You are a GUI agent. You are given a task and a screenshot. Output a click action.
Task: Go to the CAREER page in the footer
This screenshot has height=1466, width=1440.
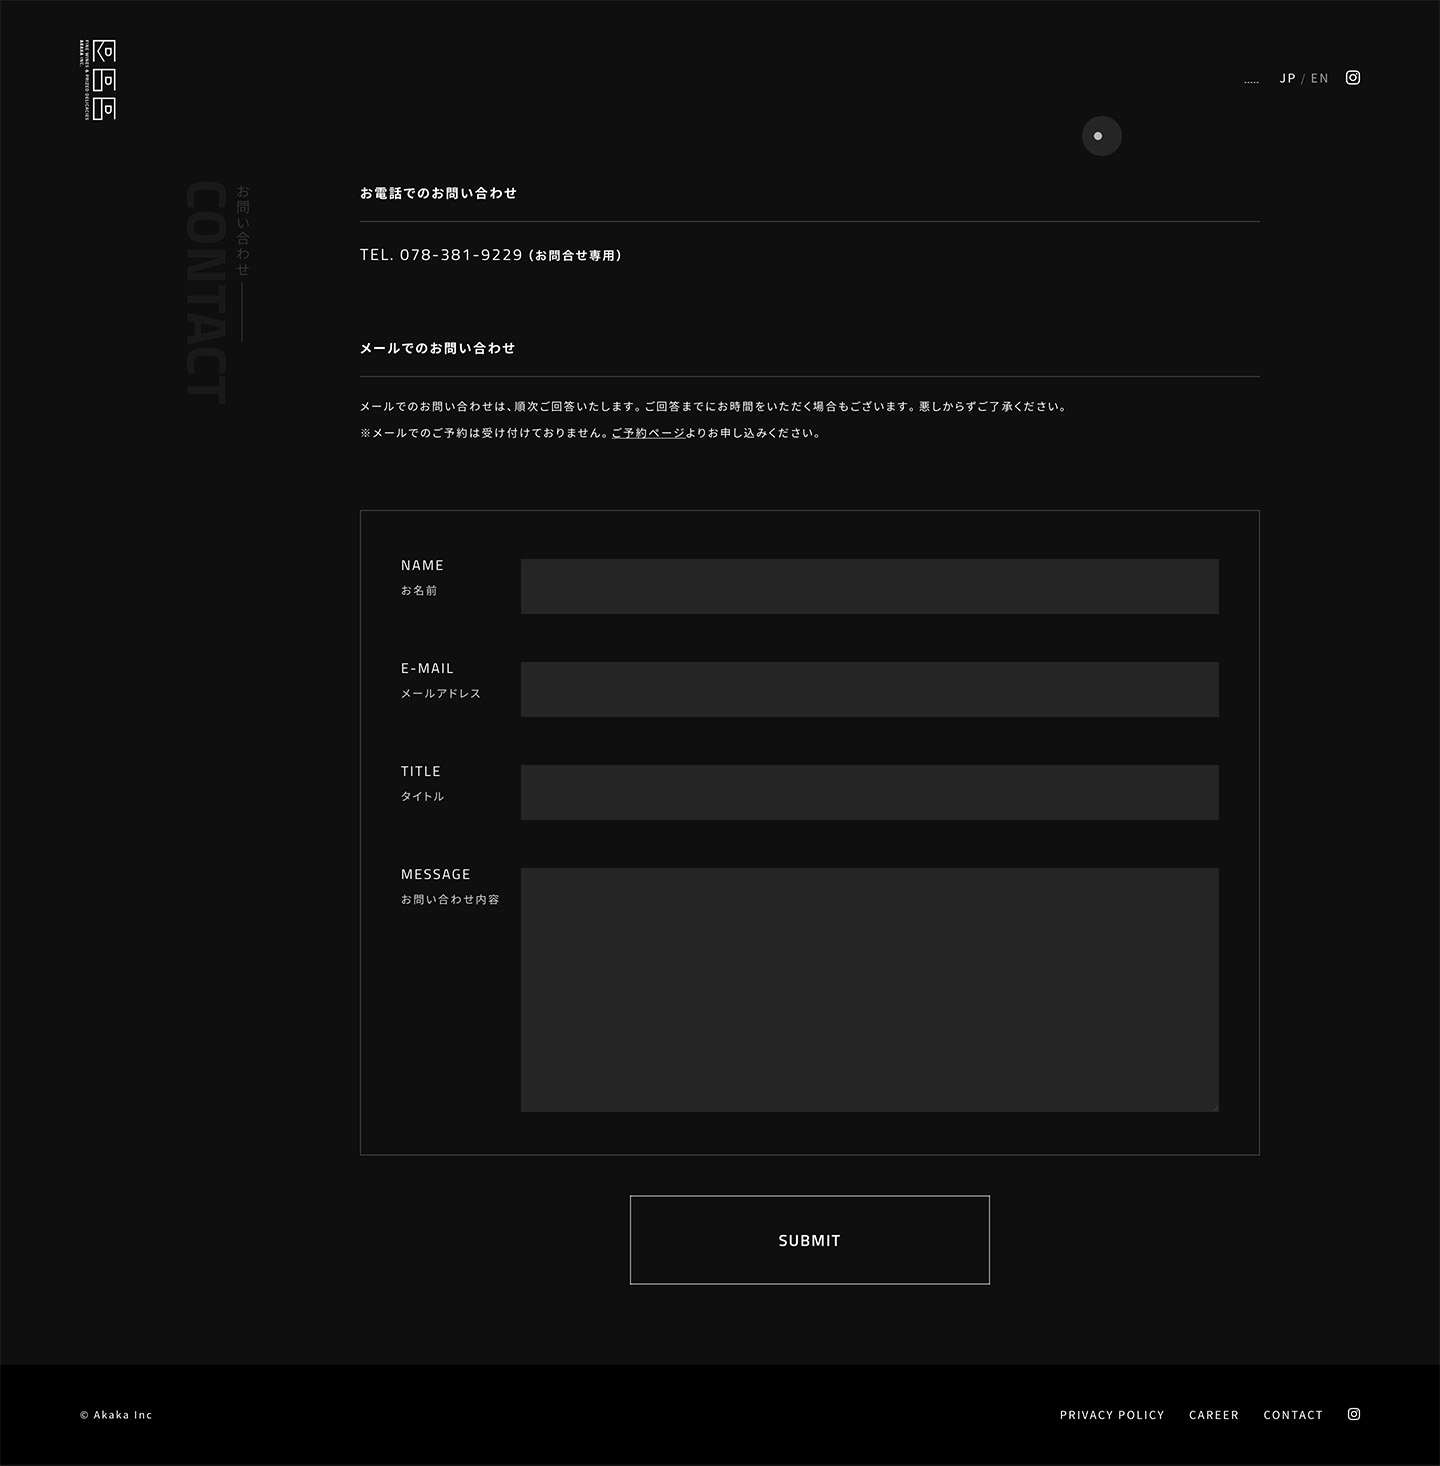[1213, 1415]
